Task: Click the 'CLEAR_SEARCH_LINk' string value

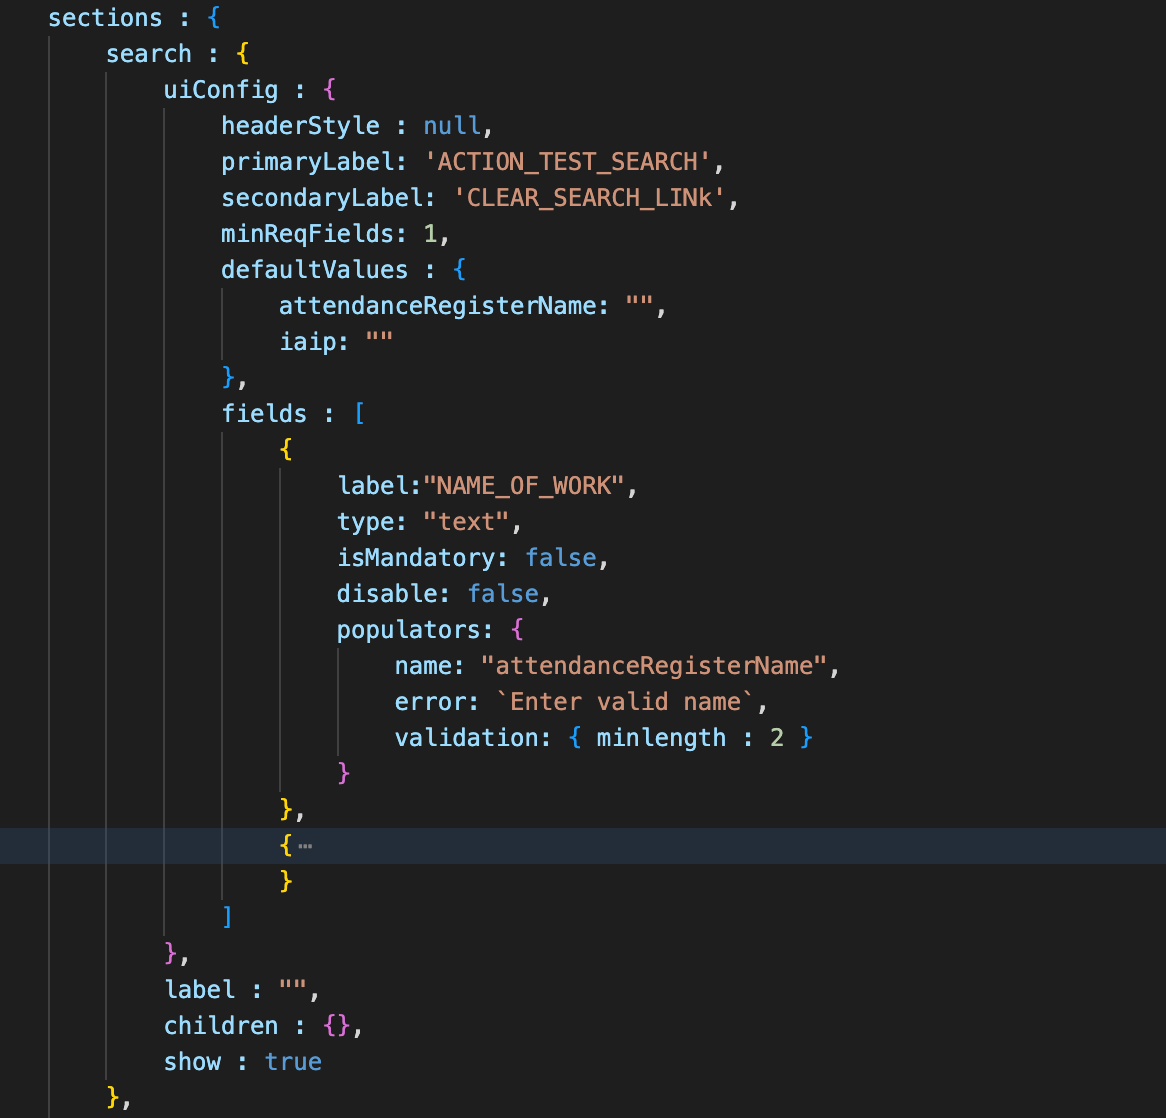Action: (x=589, y=198)
